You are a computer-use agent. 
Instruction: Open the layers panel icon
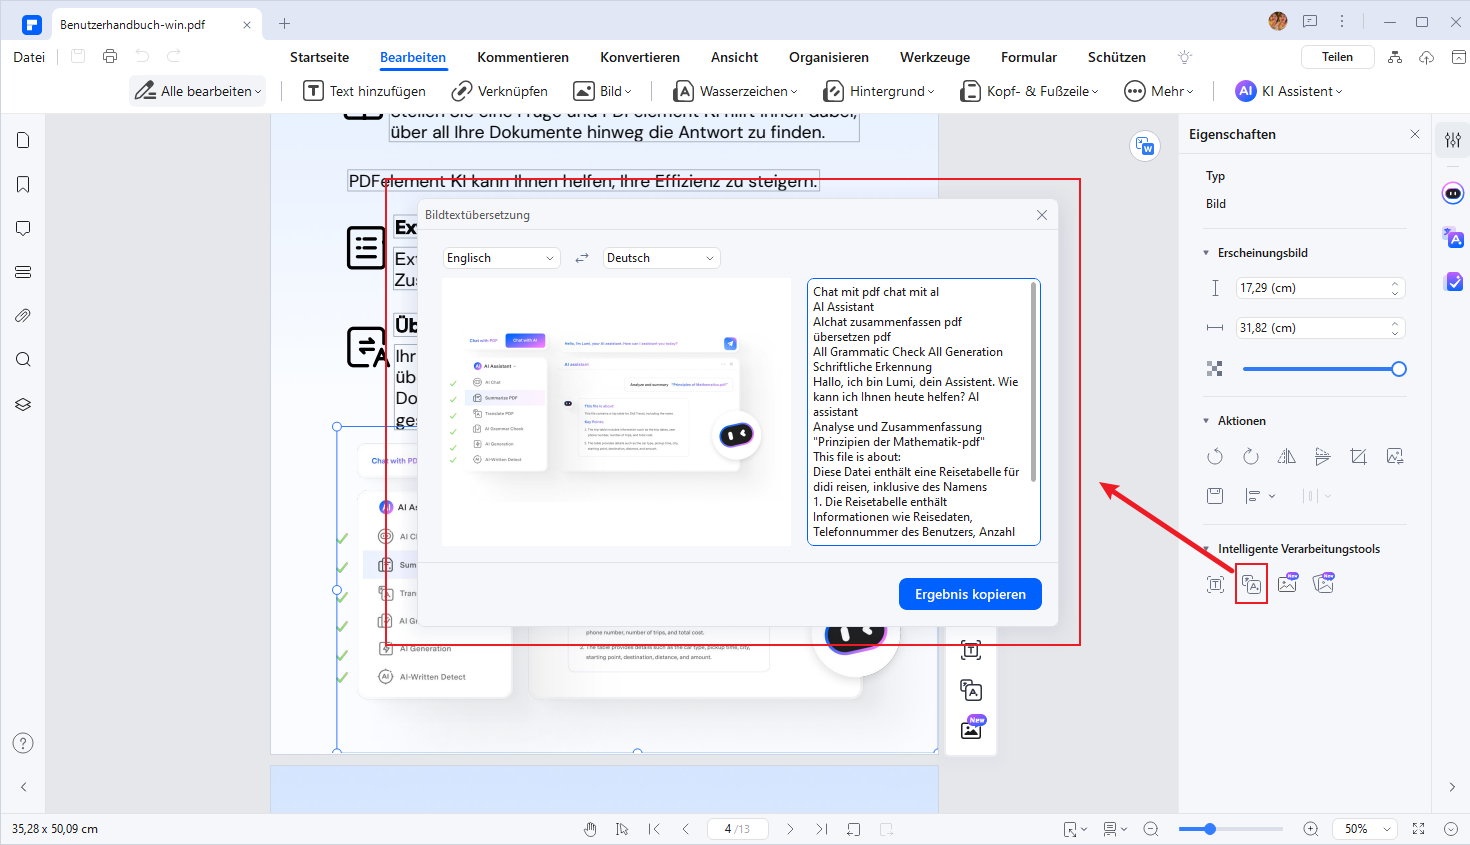tap(23, 404)
